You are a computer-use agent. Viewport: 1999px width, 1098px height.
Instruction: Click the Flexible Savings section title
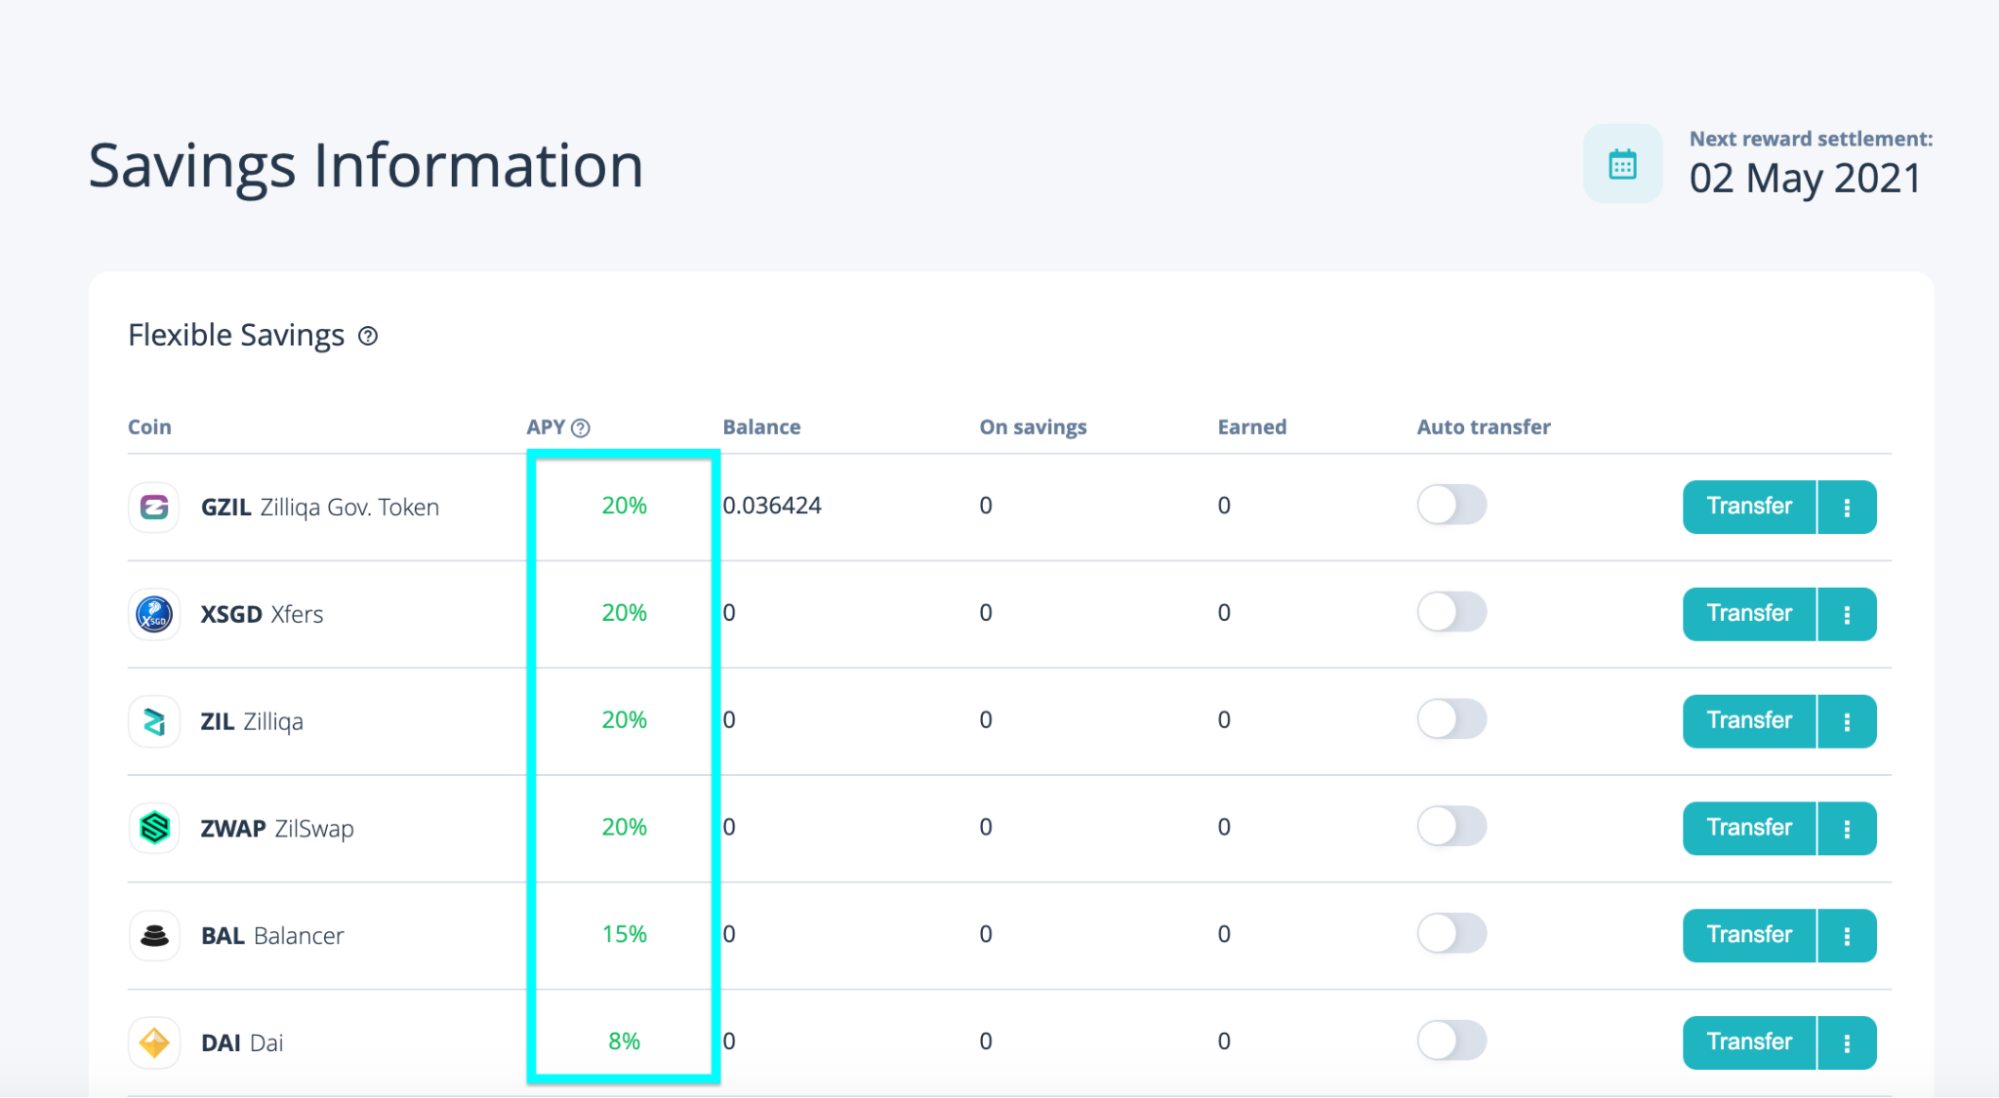[236, 336]
